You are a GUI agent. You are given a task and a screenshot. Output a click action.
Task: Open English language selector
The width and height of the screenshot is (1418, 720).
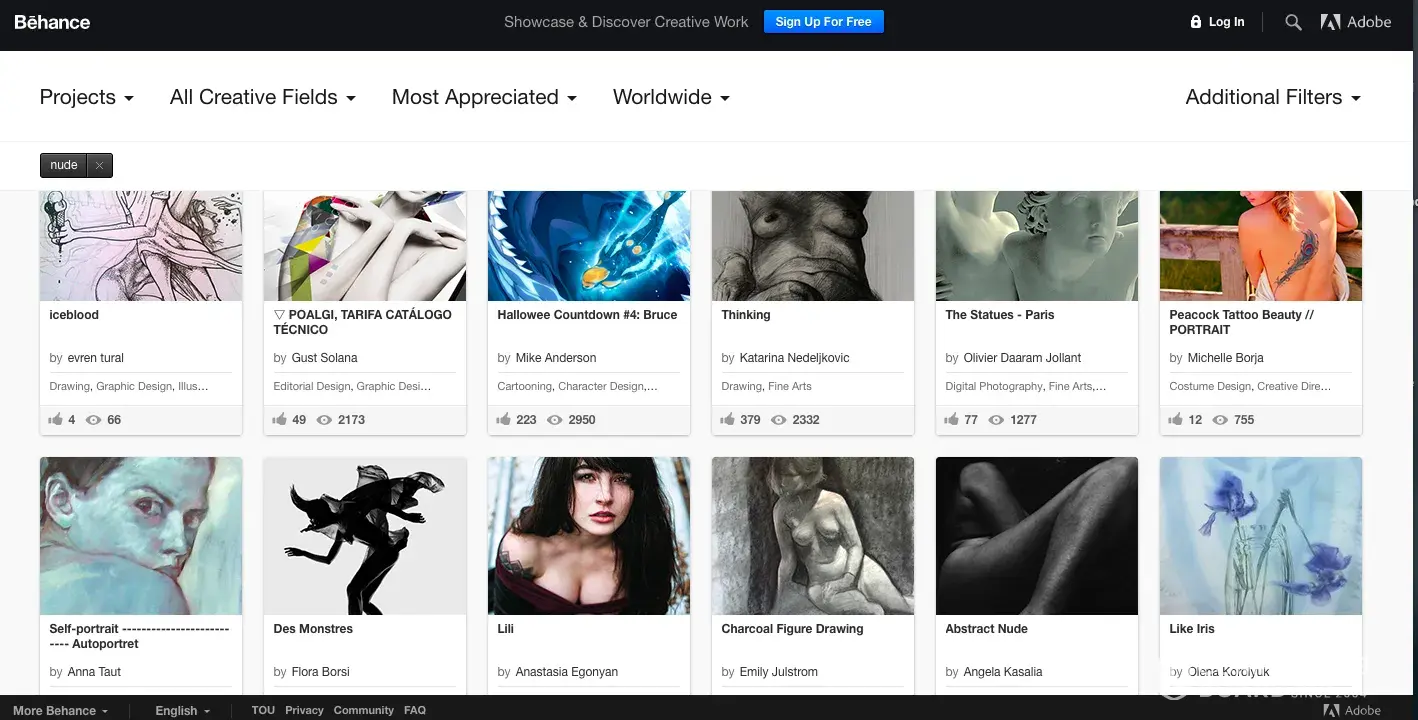pos(182,710)
